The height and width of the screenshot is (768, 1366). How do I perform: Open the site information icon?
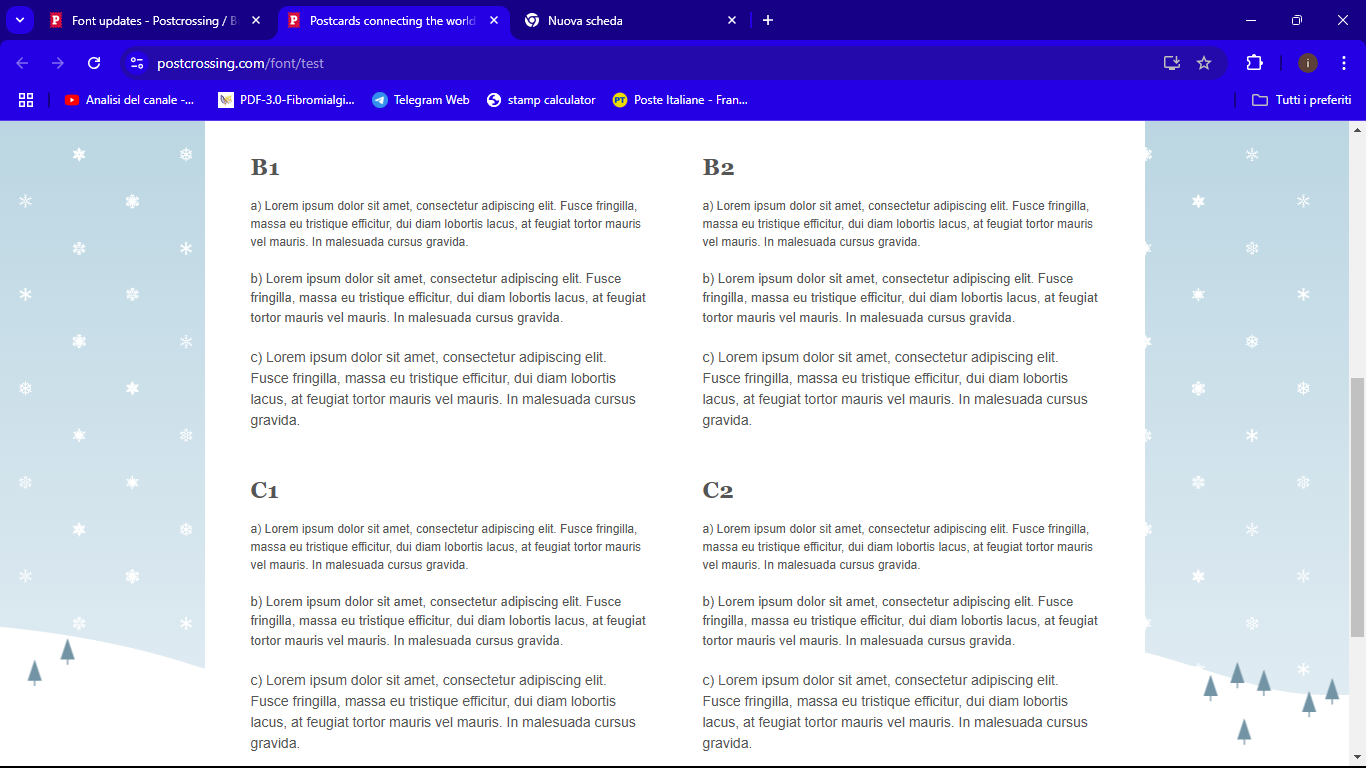[x=137, y=63]
